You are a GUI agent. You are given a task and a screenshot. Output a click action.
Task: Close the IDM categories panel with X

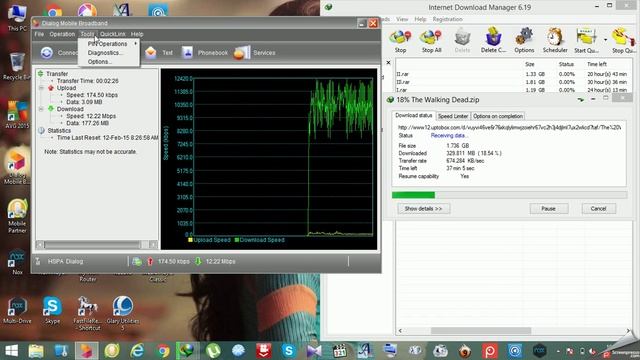coord(388,62)
